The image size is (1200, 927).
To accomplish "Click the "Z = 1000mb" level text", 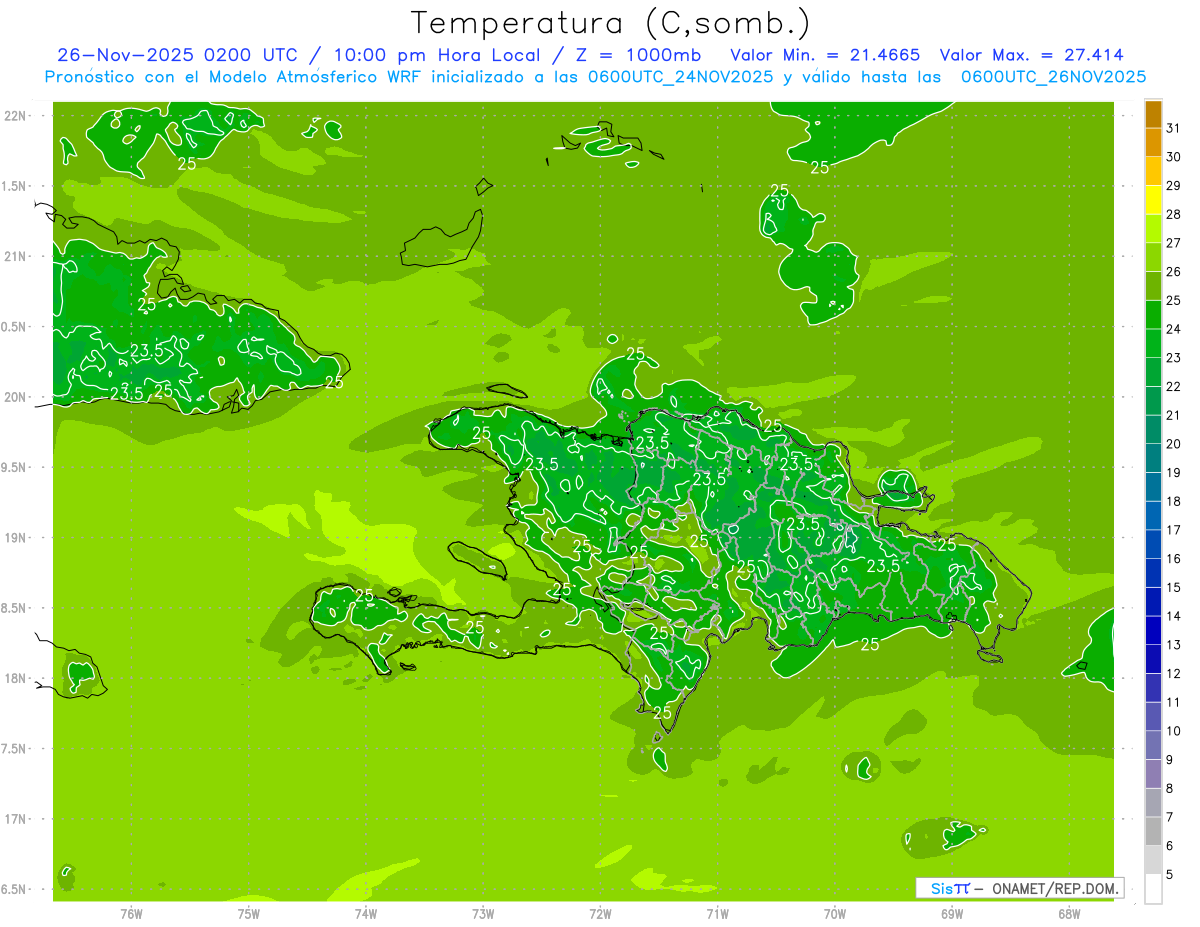I will 636,55.
